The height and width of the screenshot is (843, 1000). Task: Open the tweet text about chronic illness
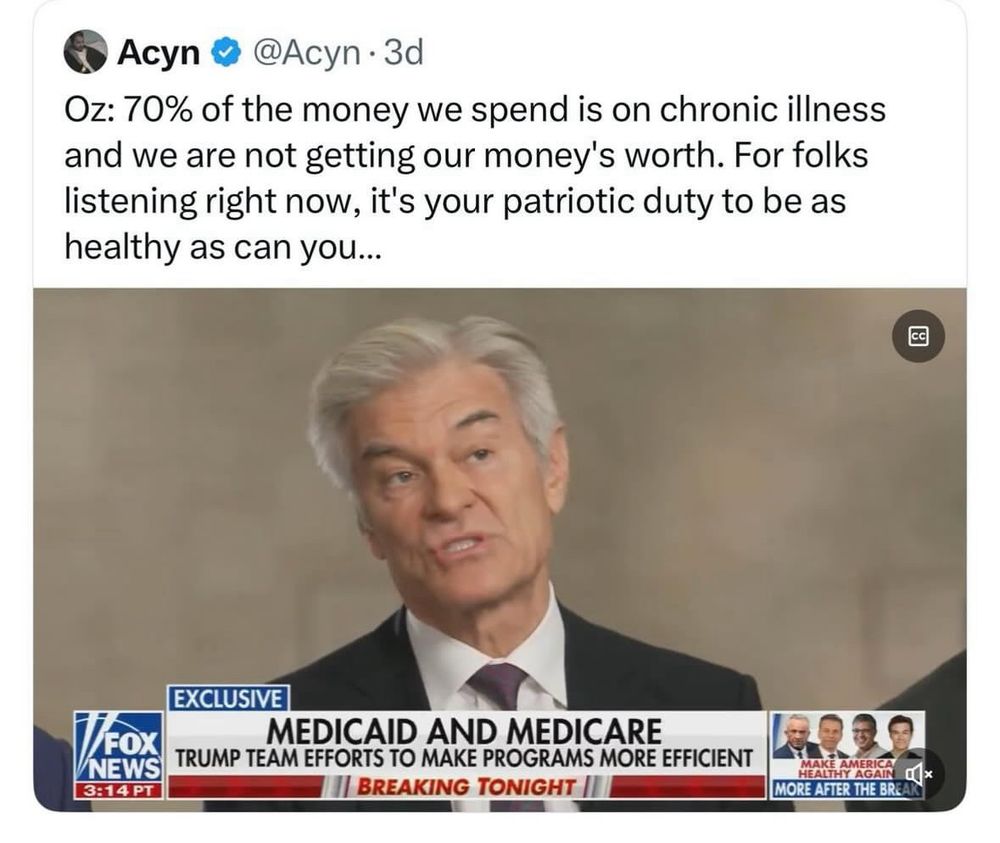pos(474,179)
